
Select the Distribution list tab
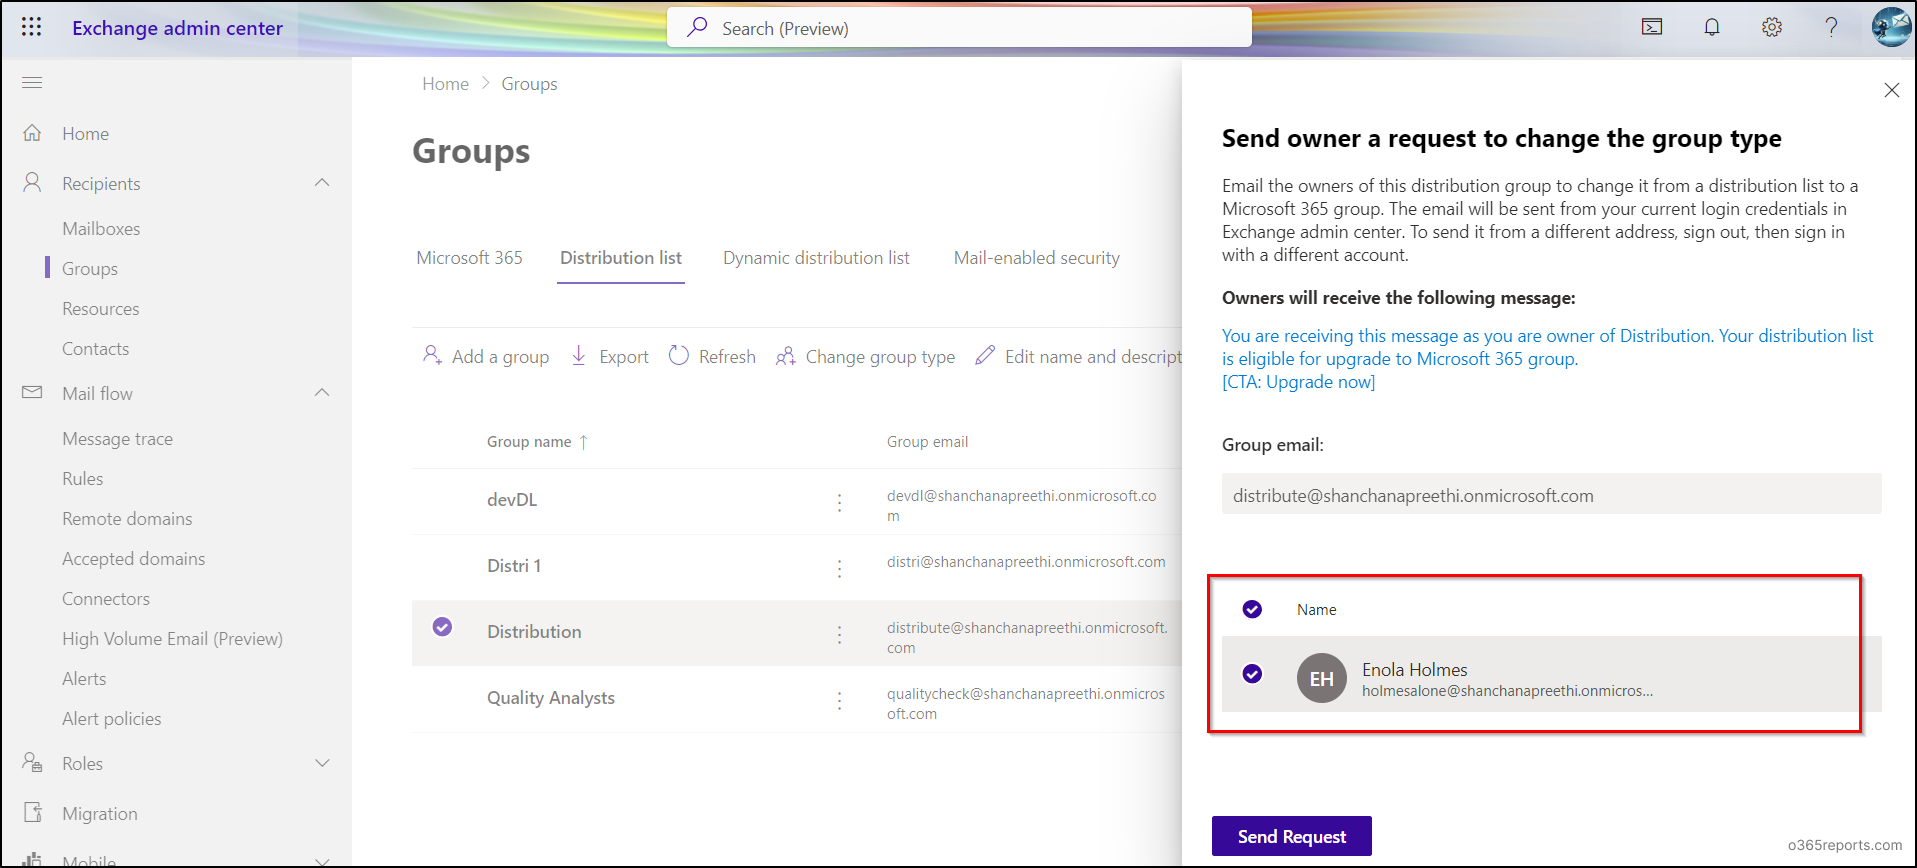click(x=621, y=258)
